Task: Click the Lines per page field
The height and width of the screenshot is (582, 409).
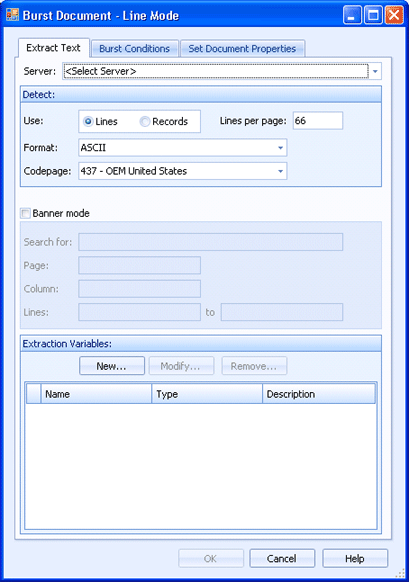Action: pyautogui.click(x=318, y=121)
